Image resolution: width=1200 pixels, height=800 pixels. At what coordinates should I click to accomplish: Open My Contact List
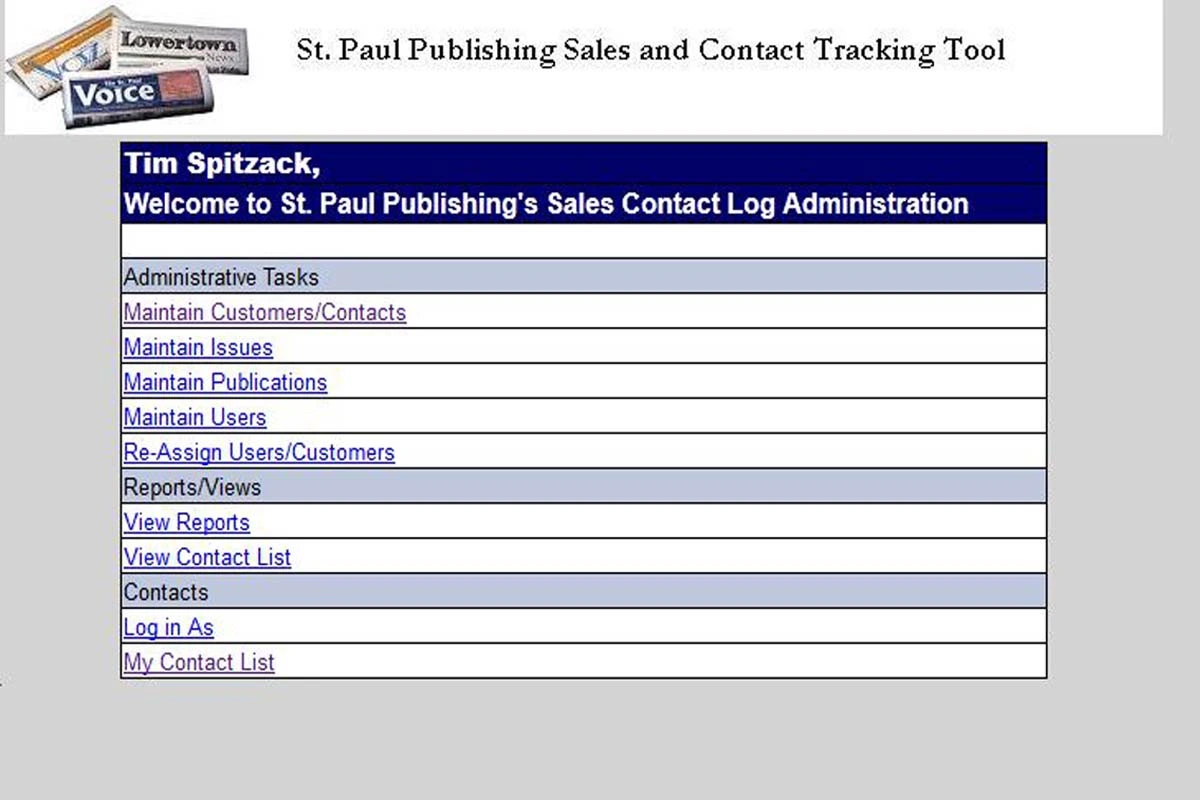[198, 662]
